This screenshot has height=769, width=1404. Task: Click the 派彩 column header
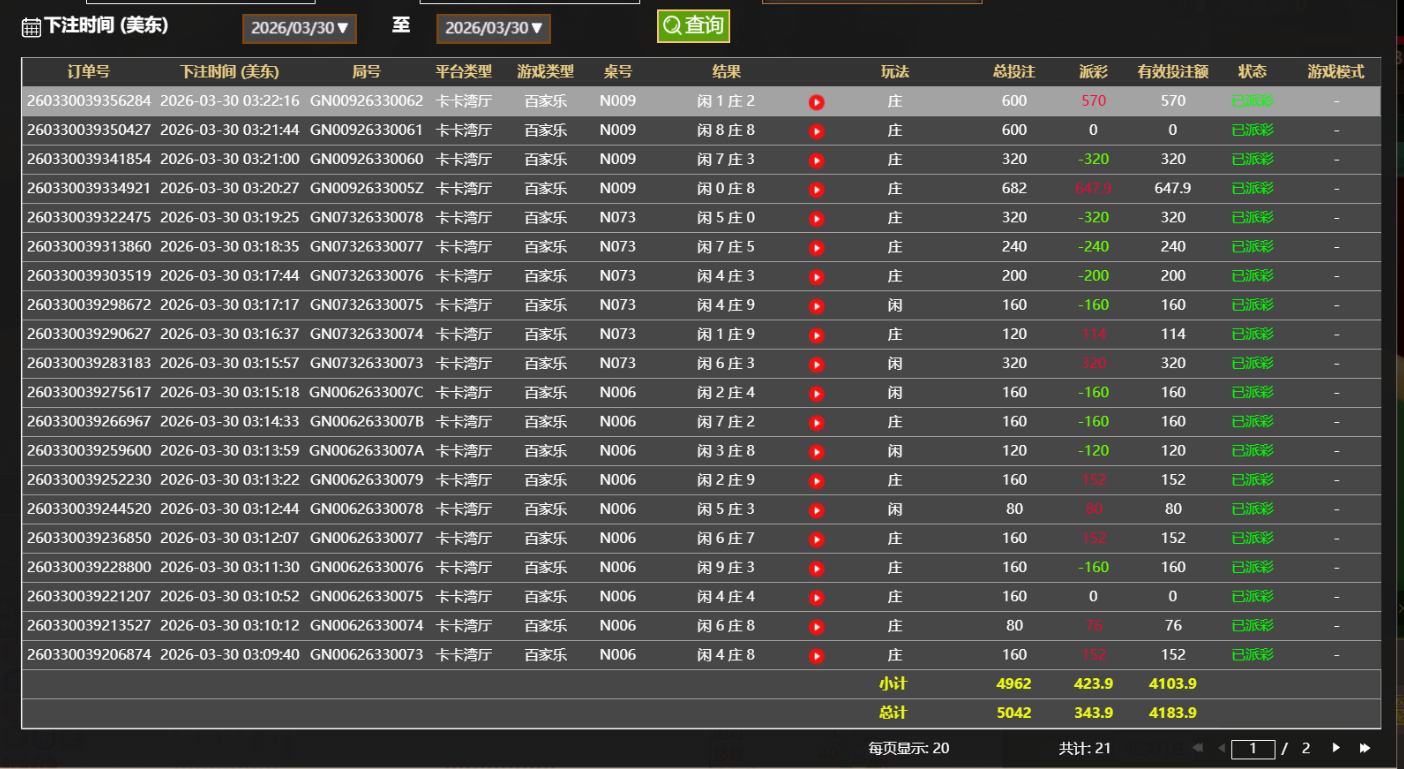[x=1093, y=72]
